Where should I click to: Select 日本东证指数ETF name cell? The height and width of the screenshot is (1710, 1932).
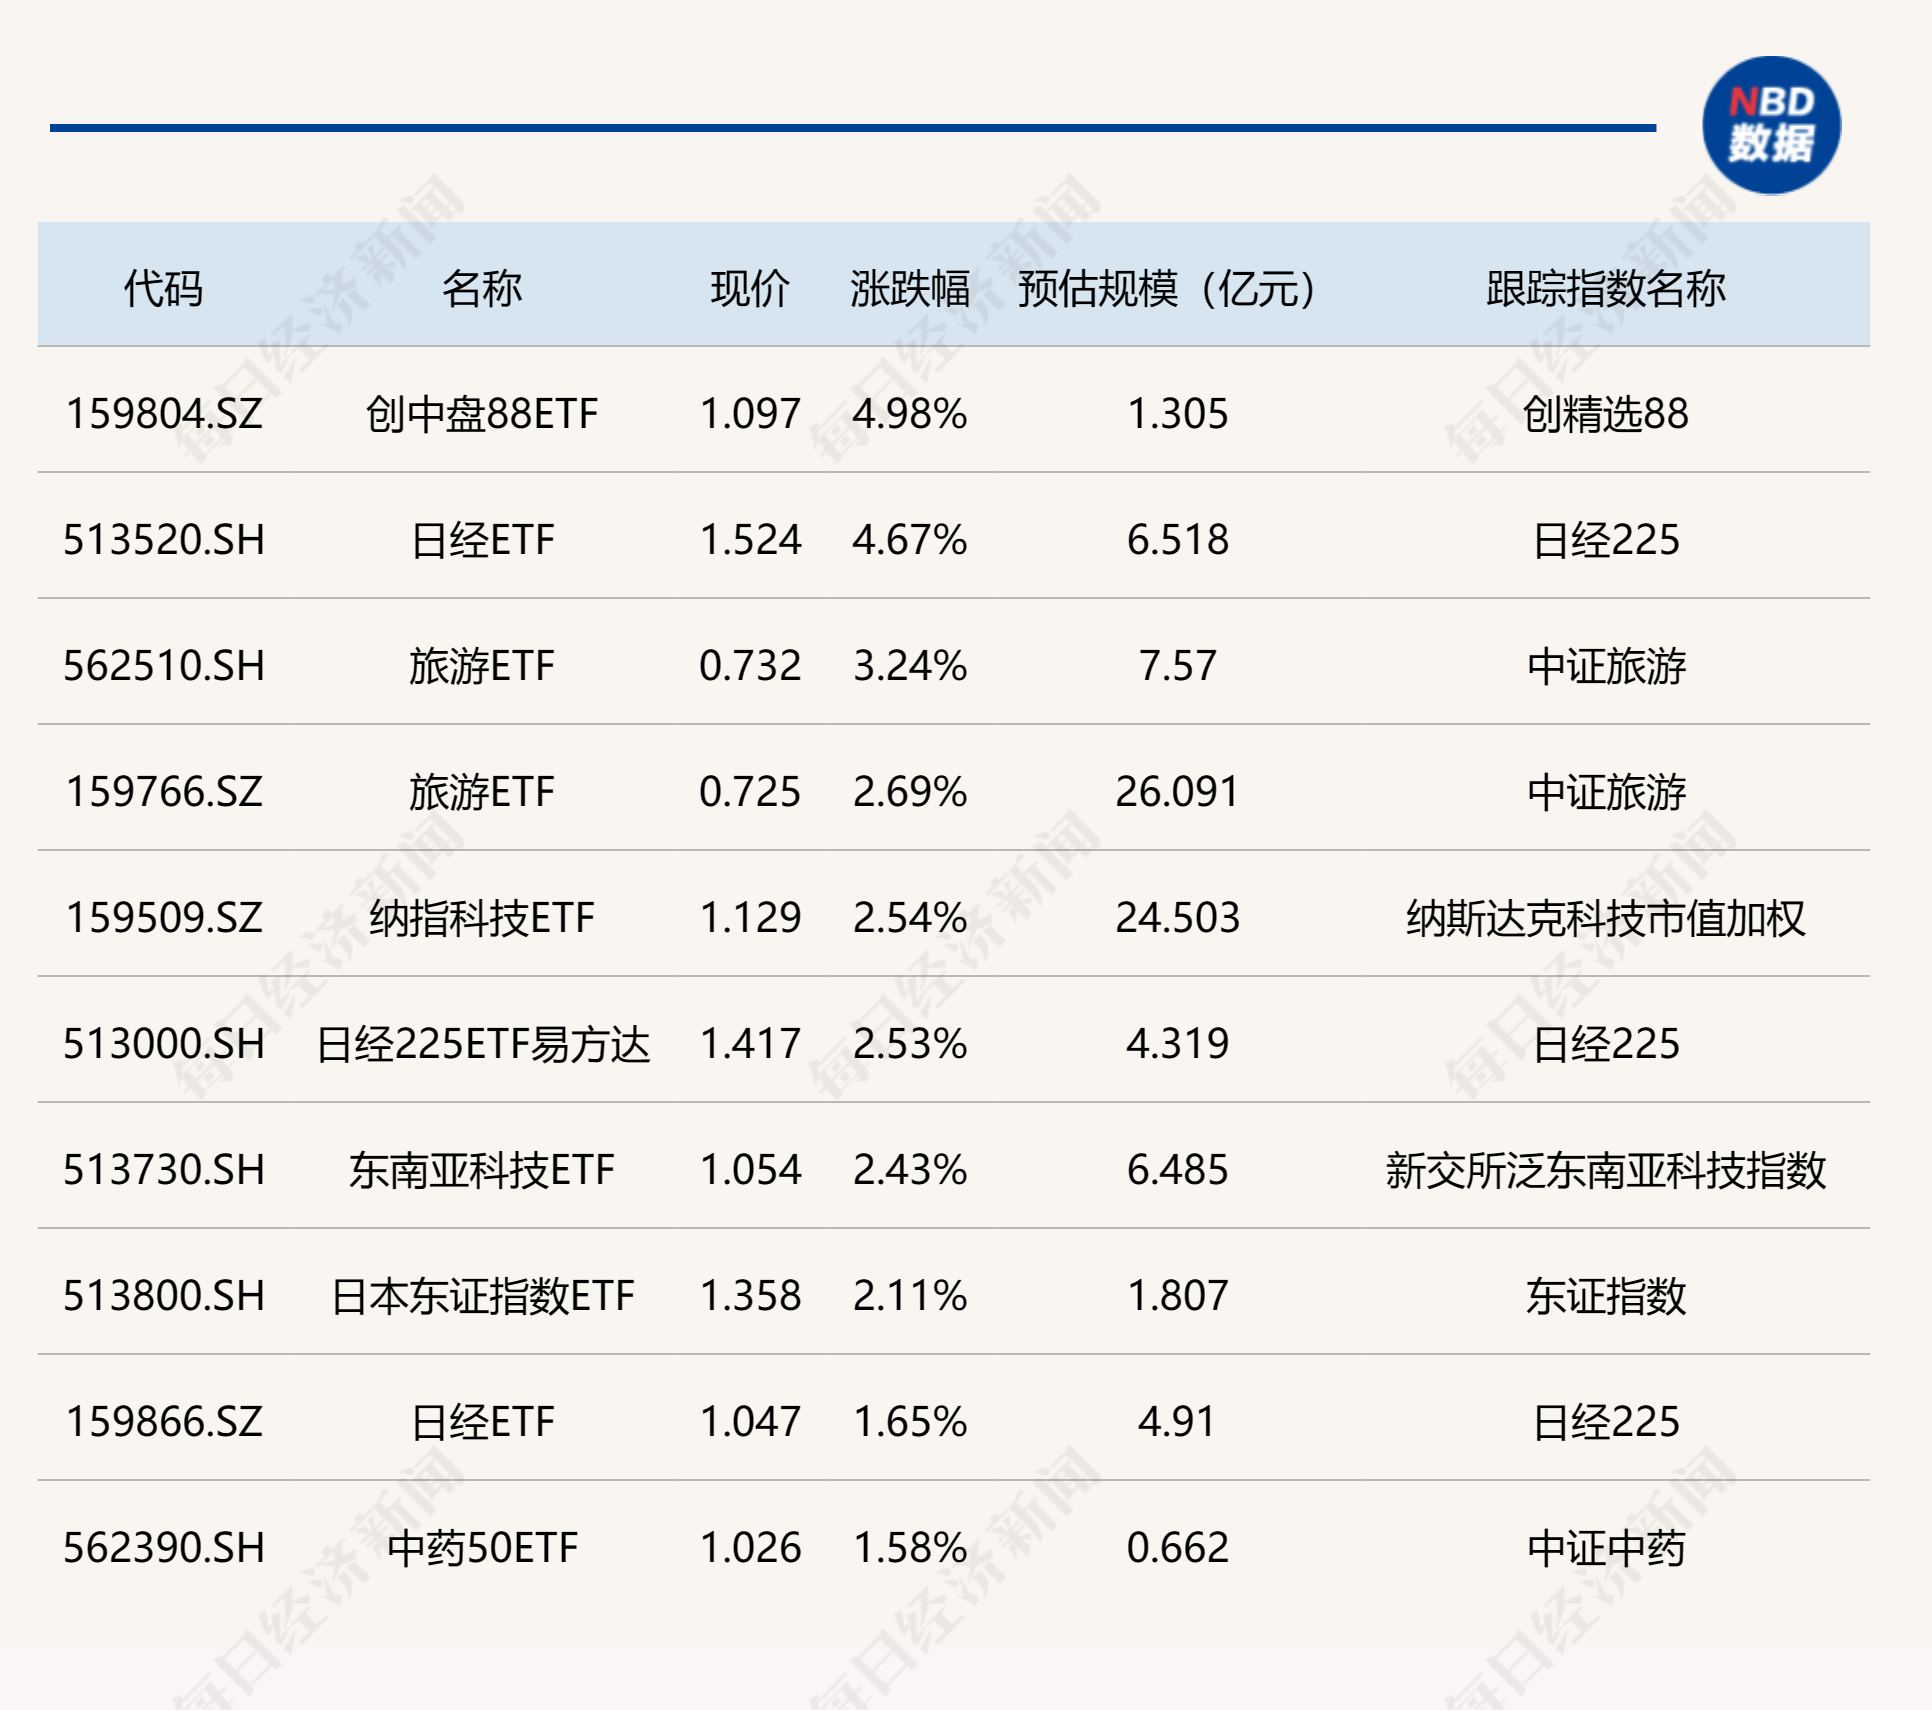pyautogui.click(x=483, y=1296)
